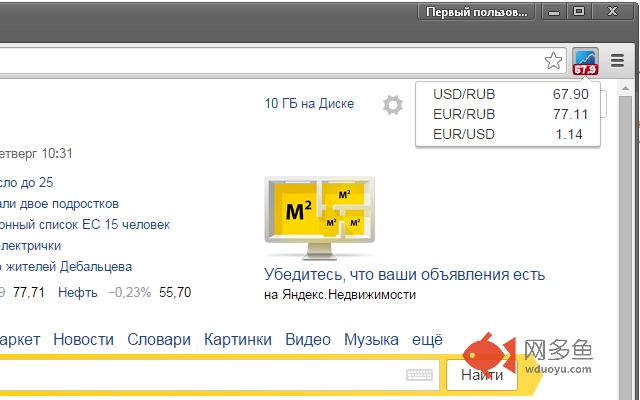
Task: Open news headline about жителей Дебальцева
Action: pos(66,267)
